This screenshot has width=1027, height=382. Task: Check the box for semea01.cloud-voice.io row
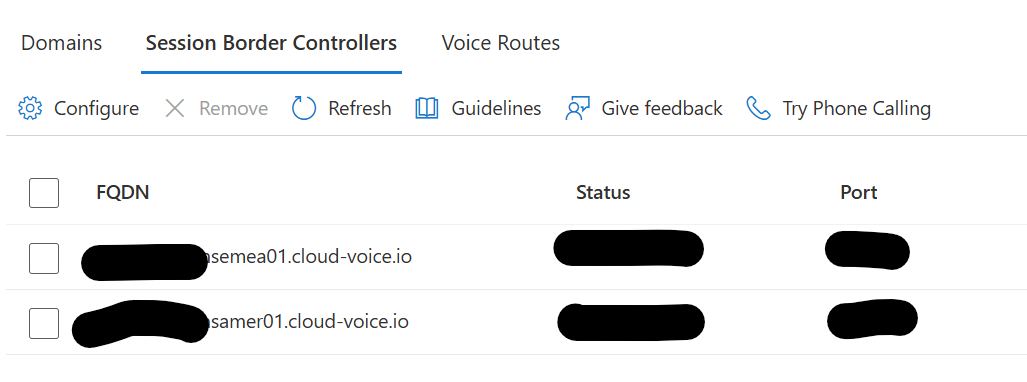pos(44,258)
